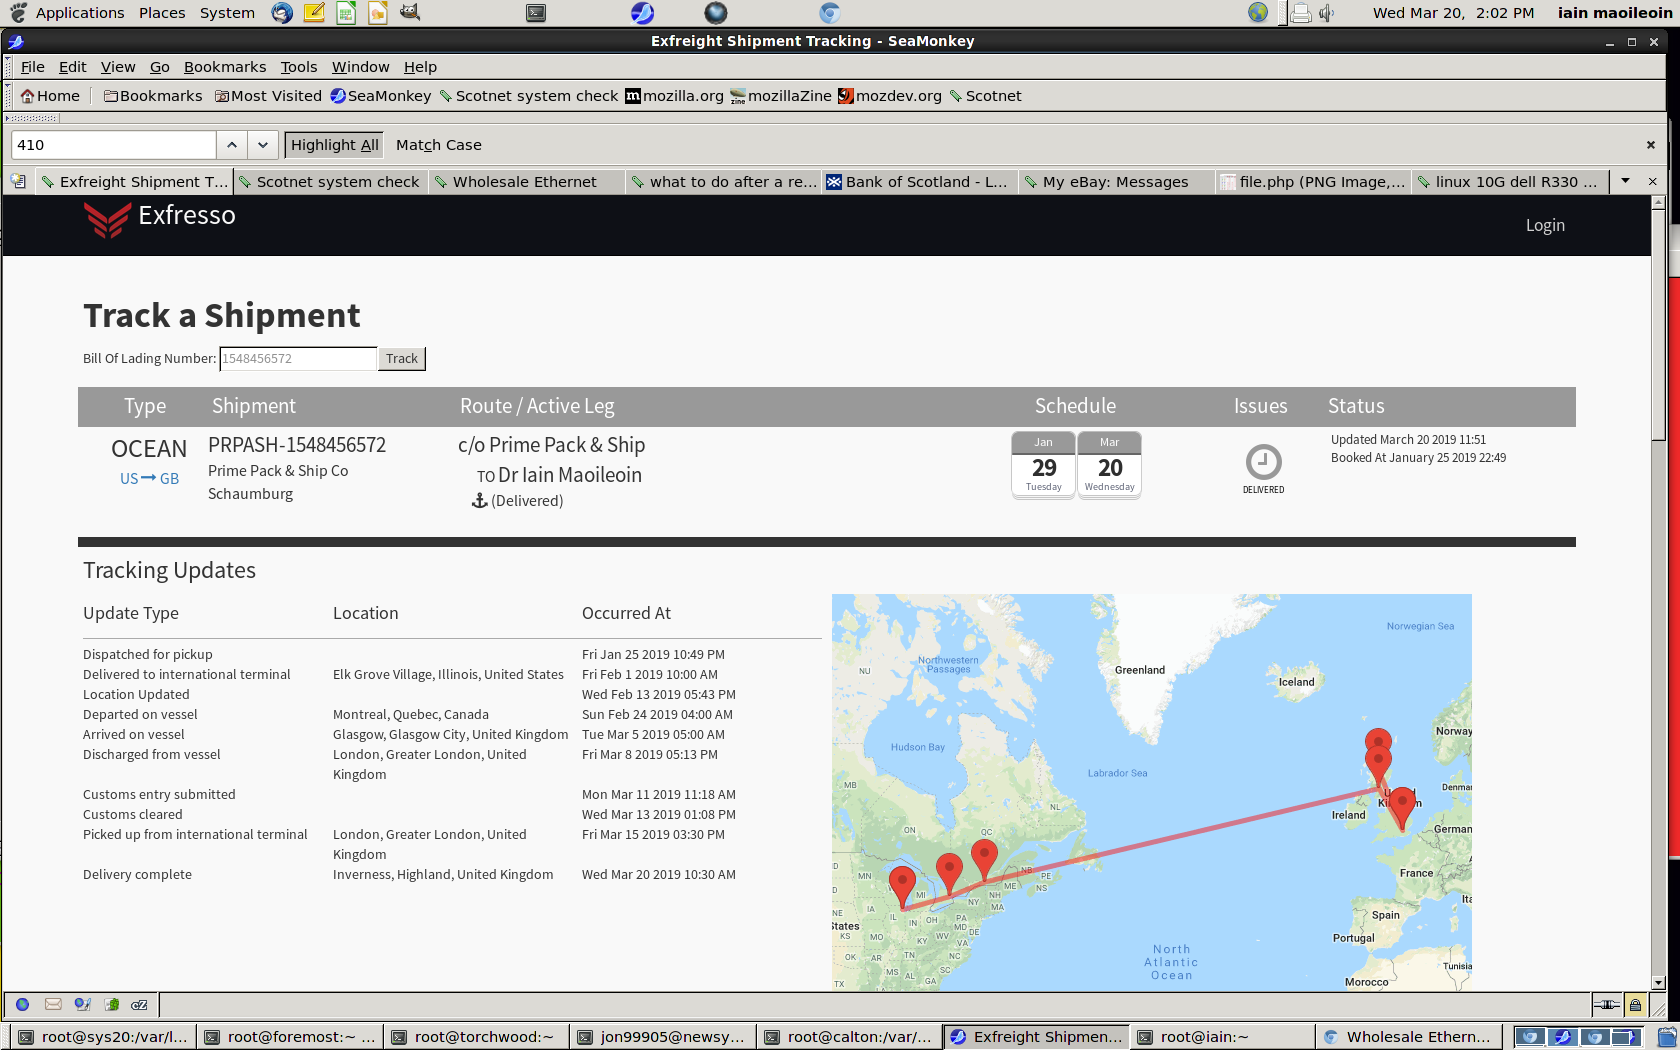1680x1050 pixels.
Task: Switch to the Scotnet system check tab
Action: [x=330, y=181]
